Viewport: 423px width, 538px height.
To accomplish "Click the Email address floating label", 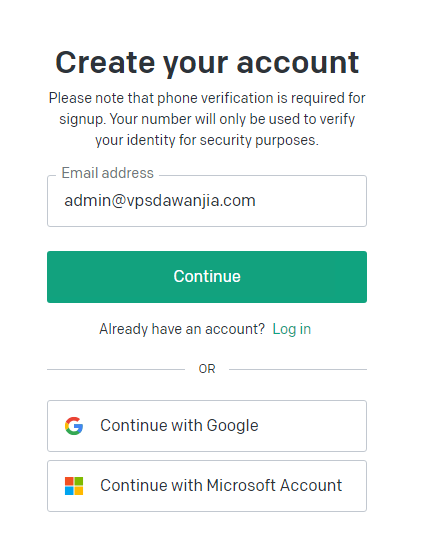I will click(107, 173).
